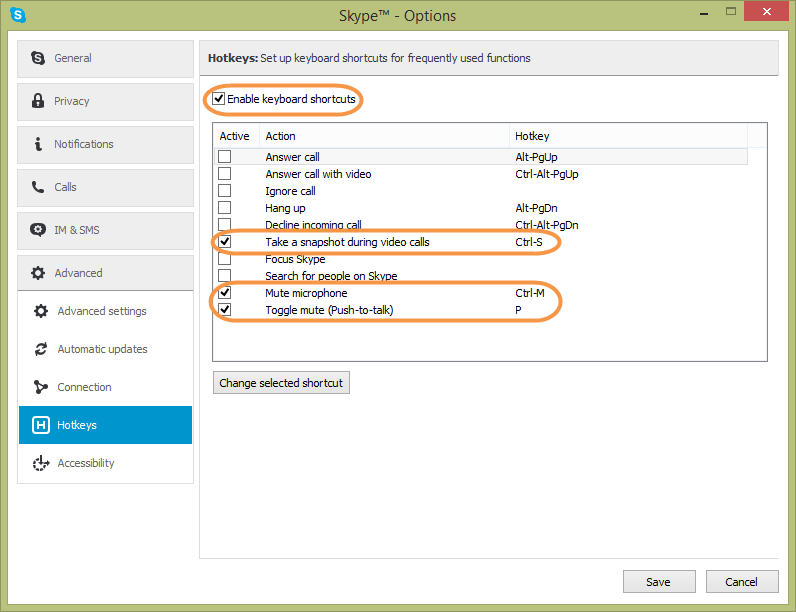The height and width of the screenshot is (612, 796).
Task: Click the Automatic updates refresh icon
Action: coord(41,349)
